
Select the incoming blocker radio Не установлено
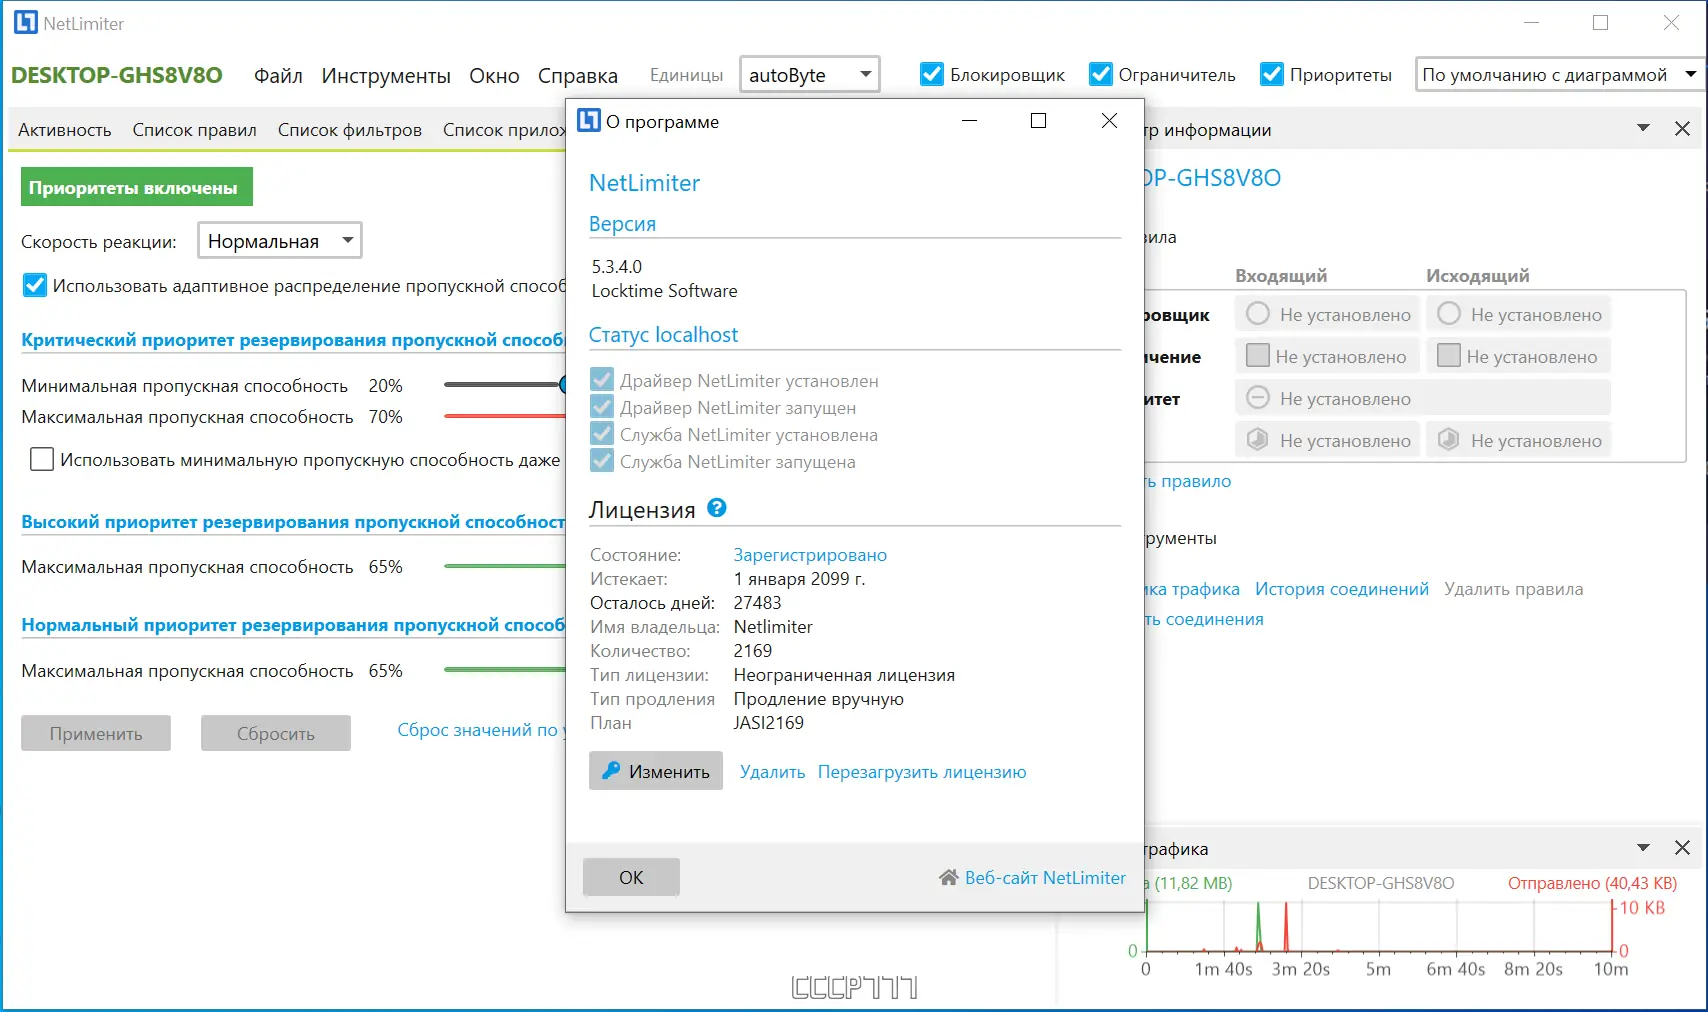point(1327,314)
